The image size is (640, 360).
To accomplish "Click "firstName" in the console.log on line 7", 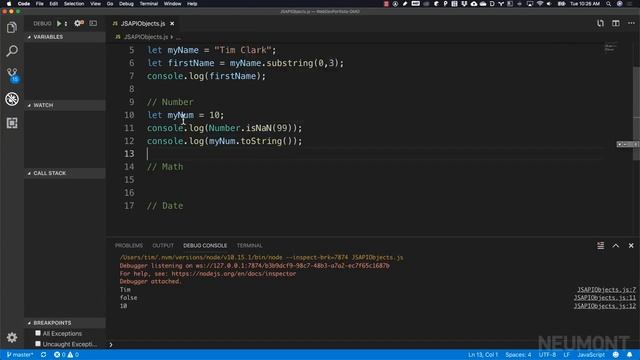I will 233,76.
